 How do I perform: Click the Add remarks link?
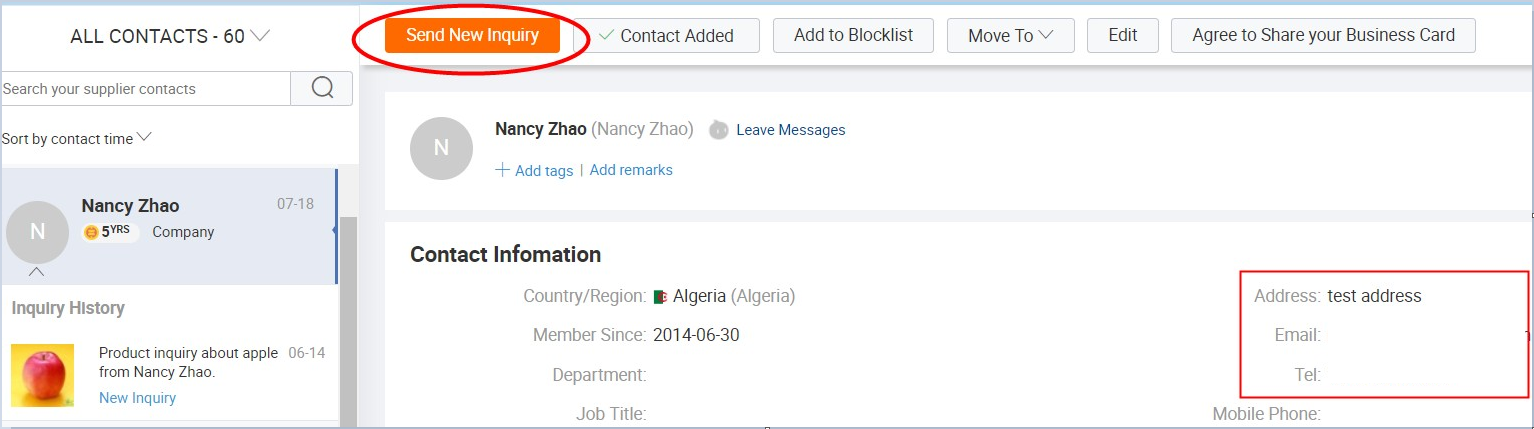(x=631, y=170)
